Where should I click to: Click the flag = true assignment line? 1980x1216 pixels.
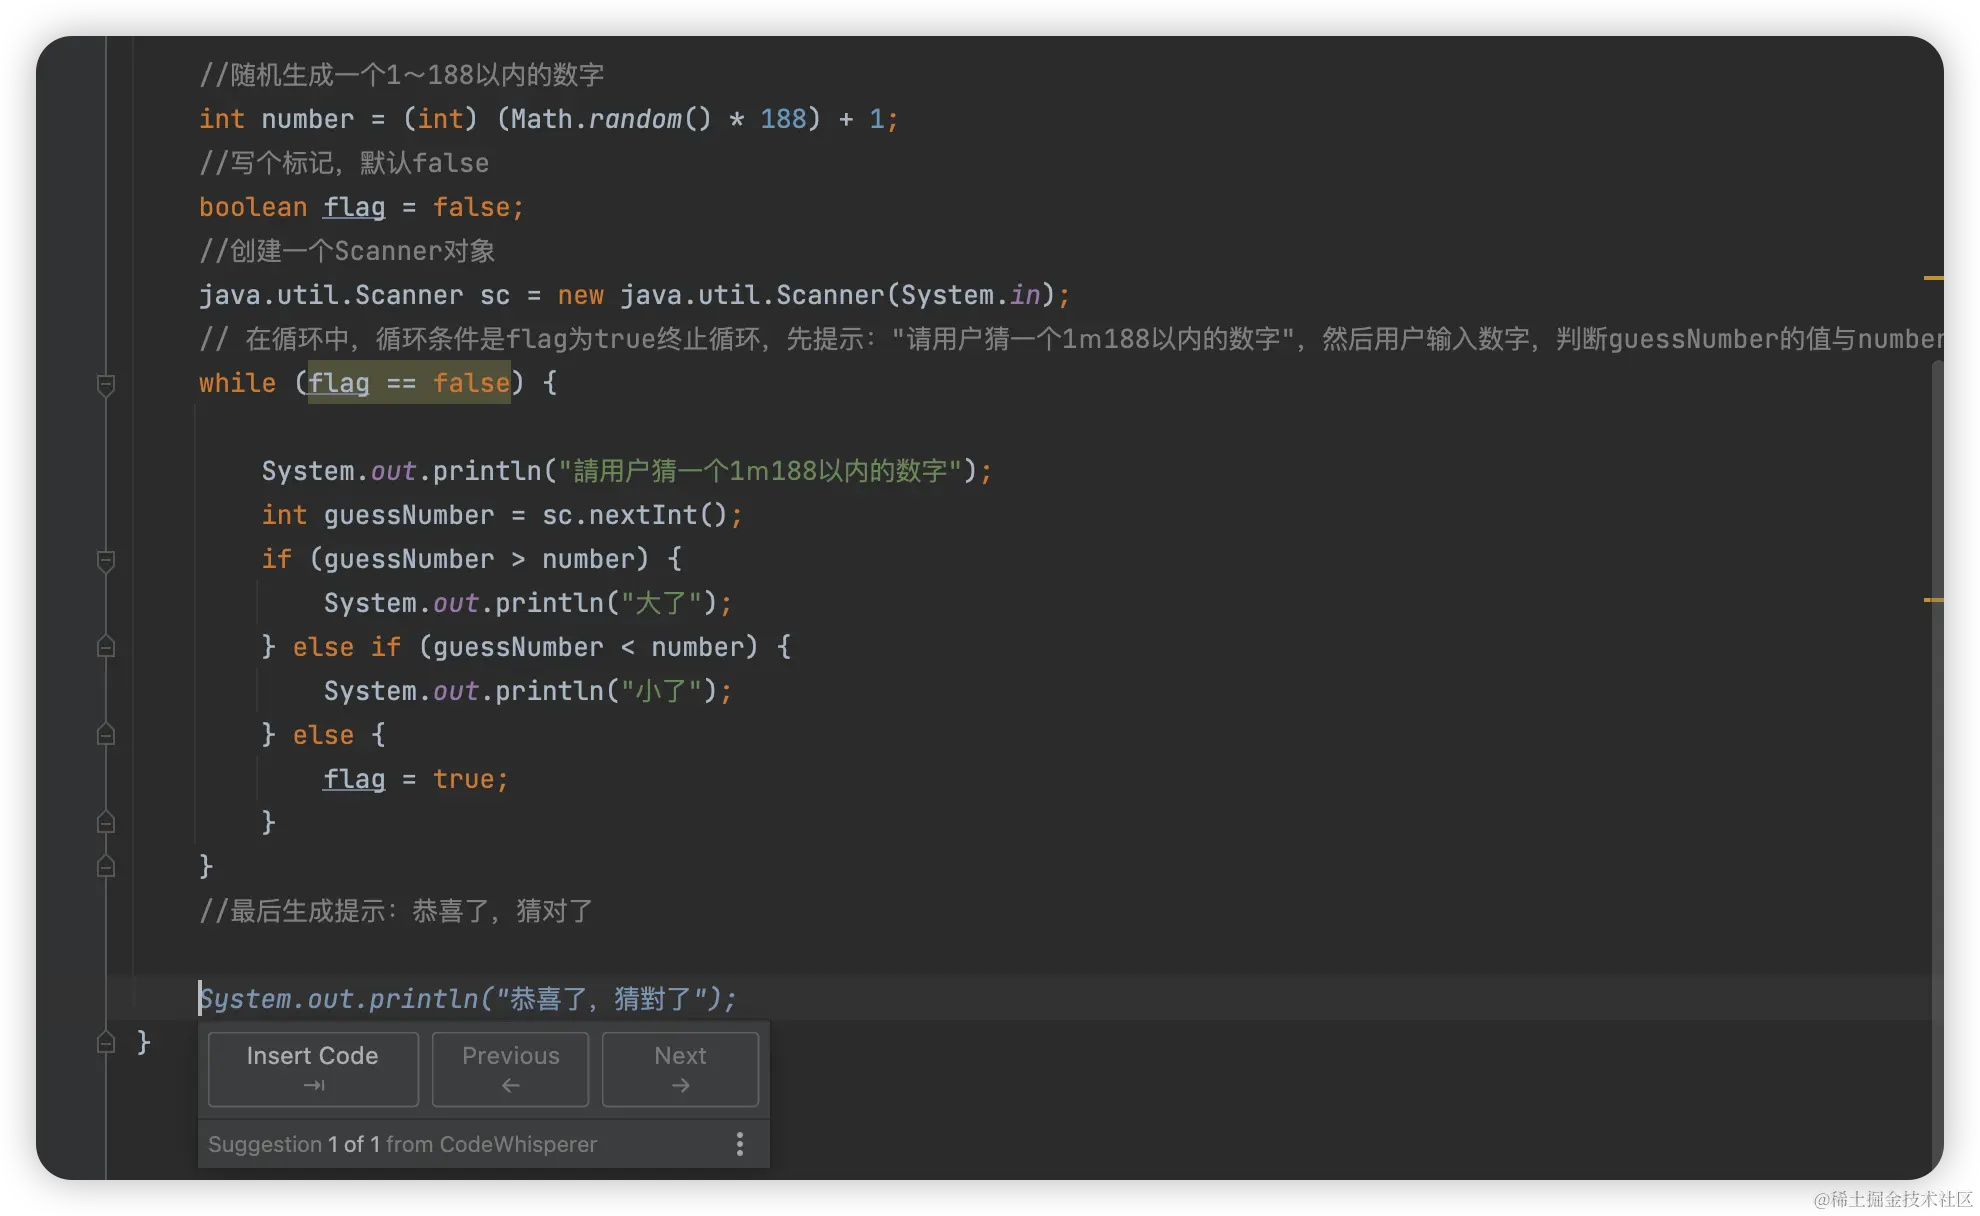(x=415, y=779)
